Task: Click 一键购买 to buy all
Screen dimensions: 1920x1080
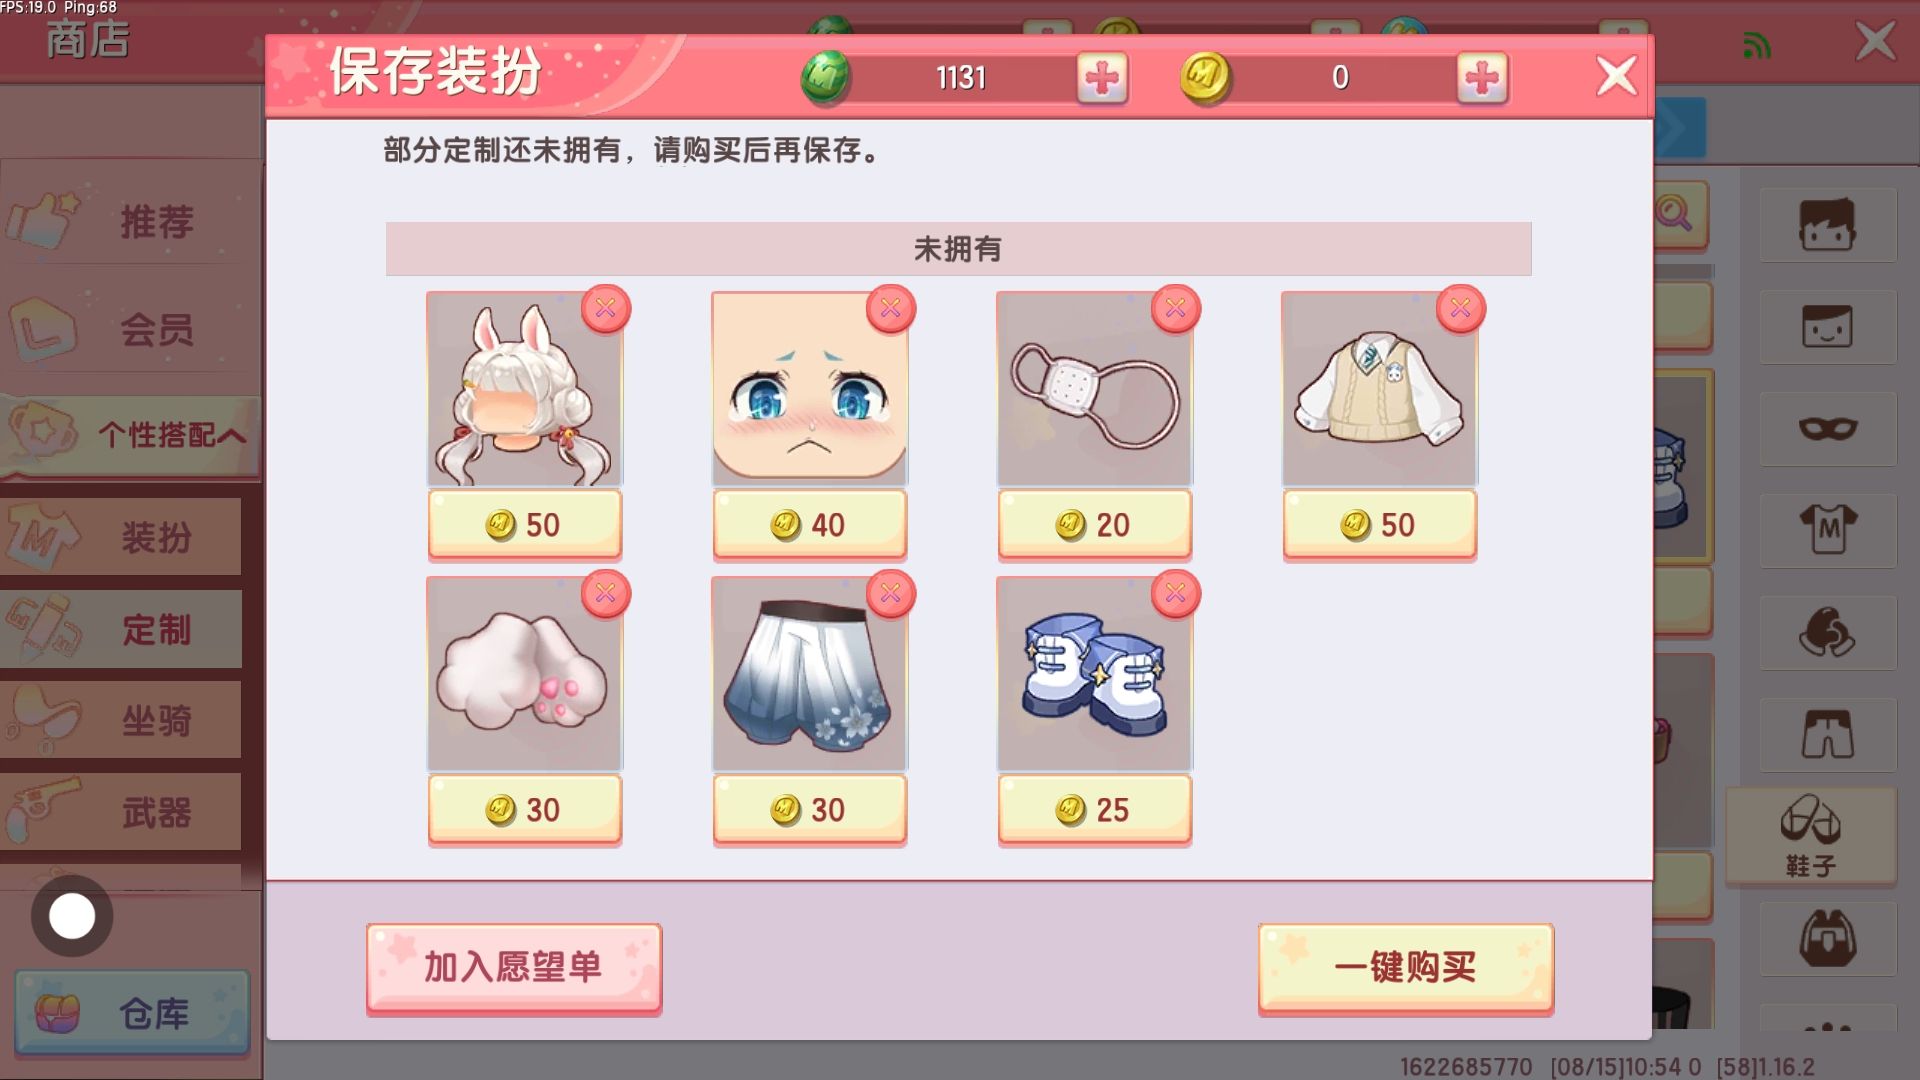Action: [x=1406, y=968]
